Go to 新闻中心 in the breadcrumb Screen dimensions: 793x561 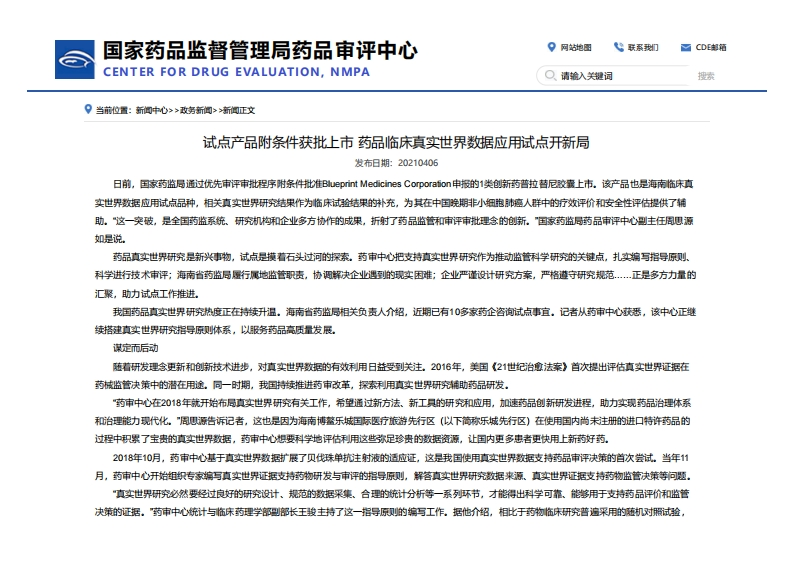(152, 109)
